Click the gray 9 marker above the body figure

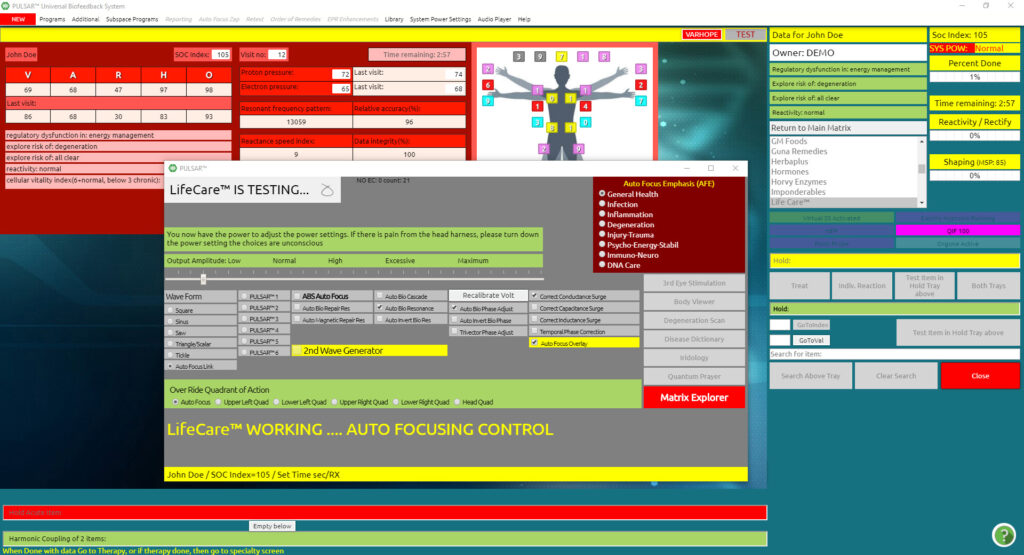(x=540, y=57)
